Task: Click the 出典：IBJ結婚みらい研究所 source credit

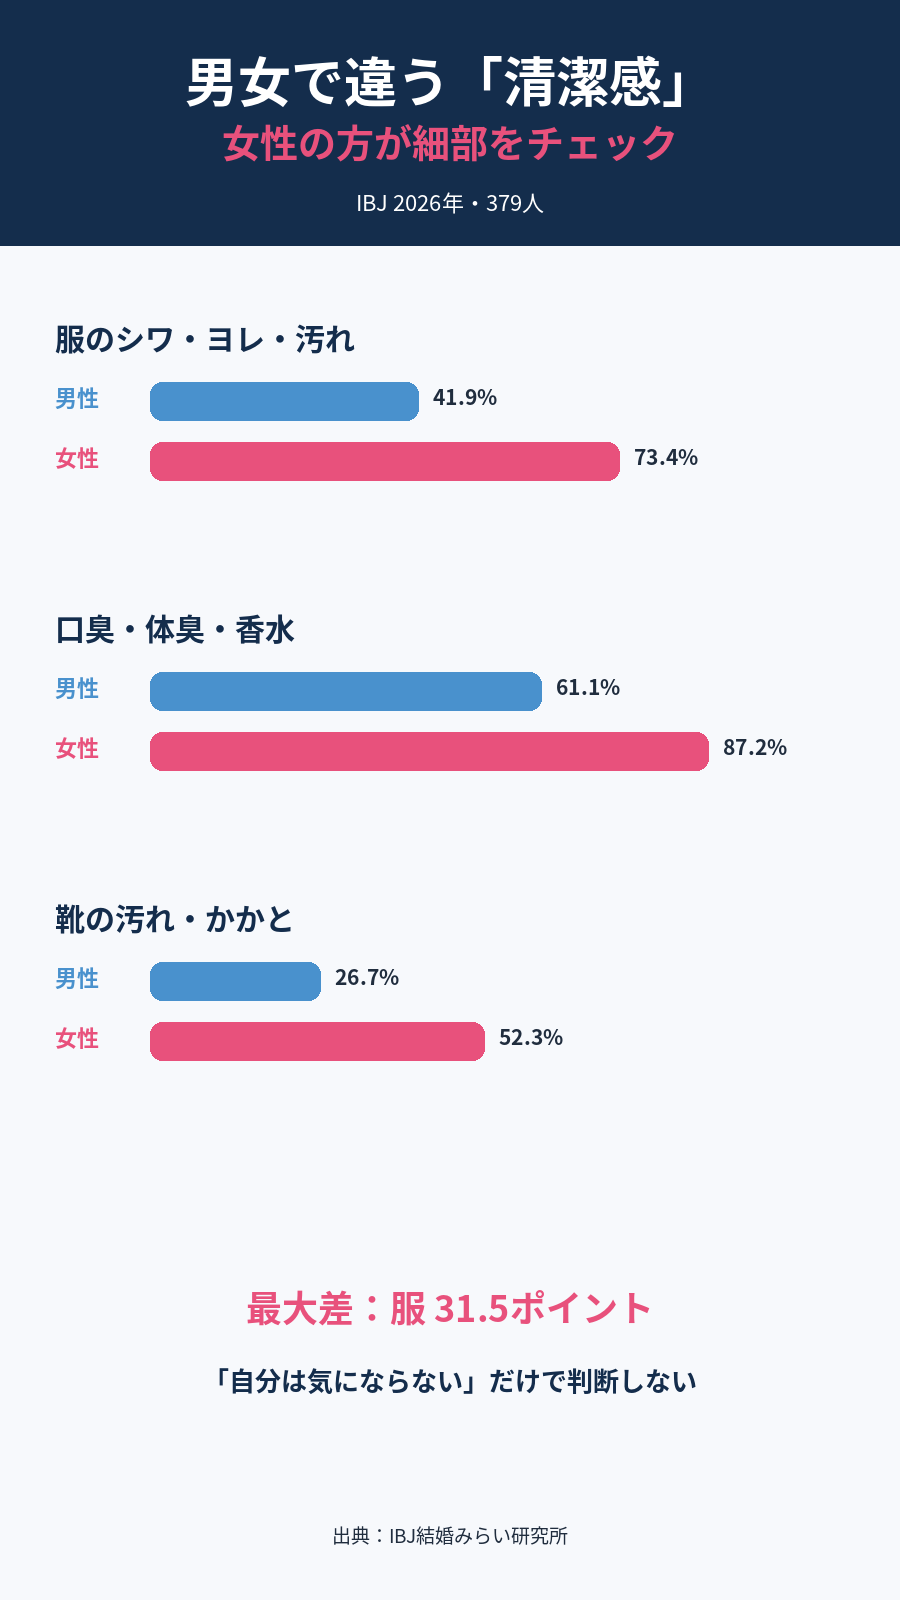Action: pos(450,1536)
